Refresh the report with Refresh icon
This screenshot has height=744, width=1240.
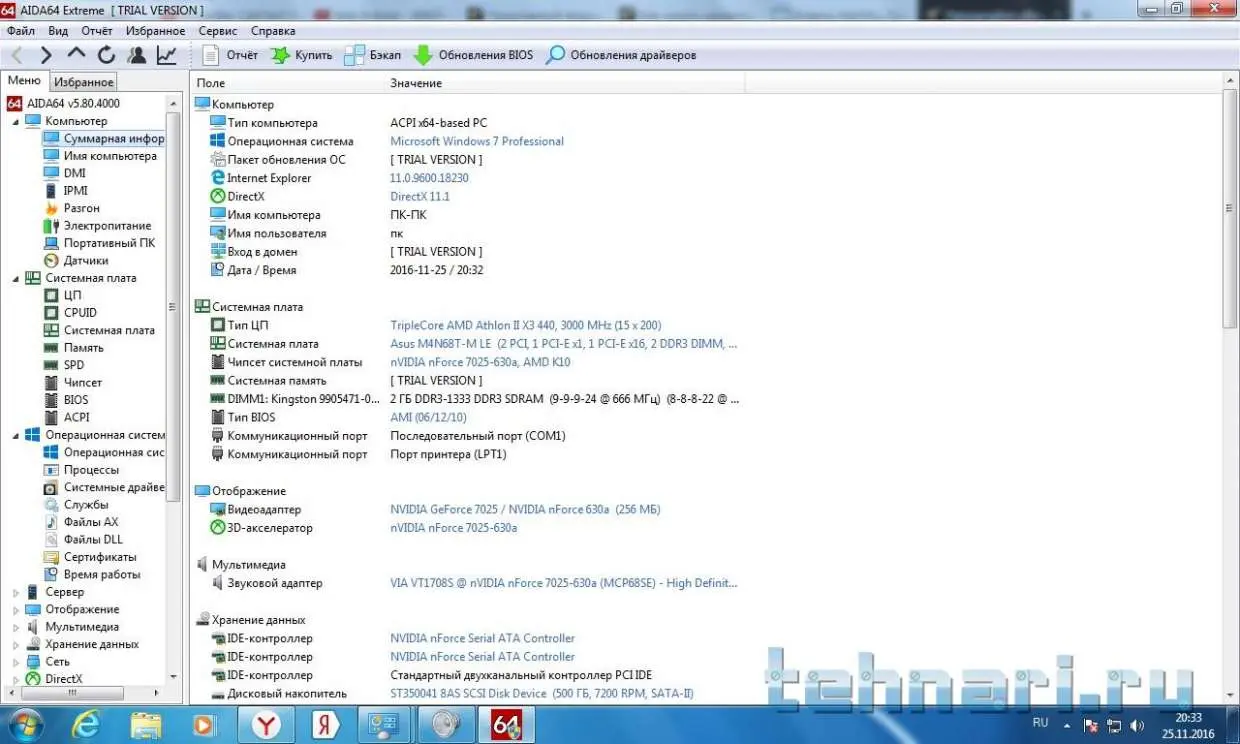click(x=107, y=55)
